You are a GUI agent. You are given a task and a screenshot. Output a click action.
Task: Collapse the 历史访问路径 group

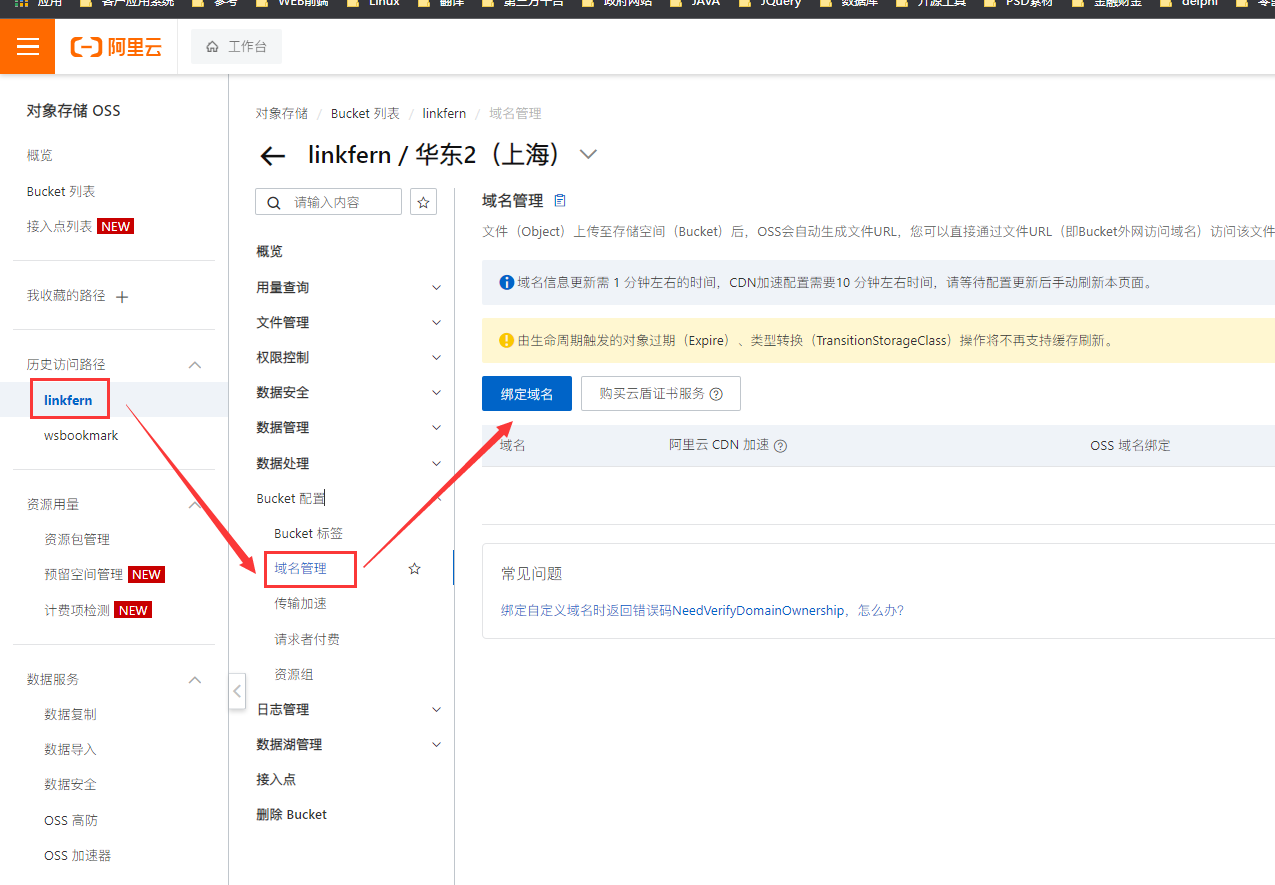(195, 365)
